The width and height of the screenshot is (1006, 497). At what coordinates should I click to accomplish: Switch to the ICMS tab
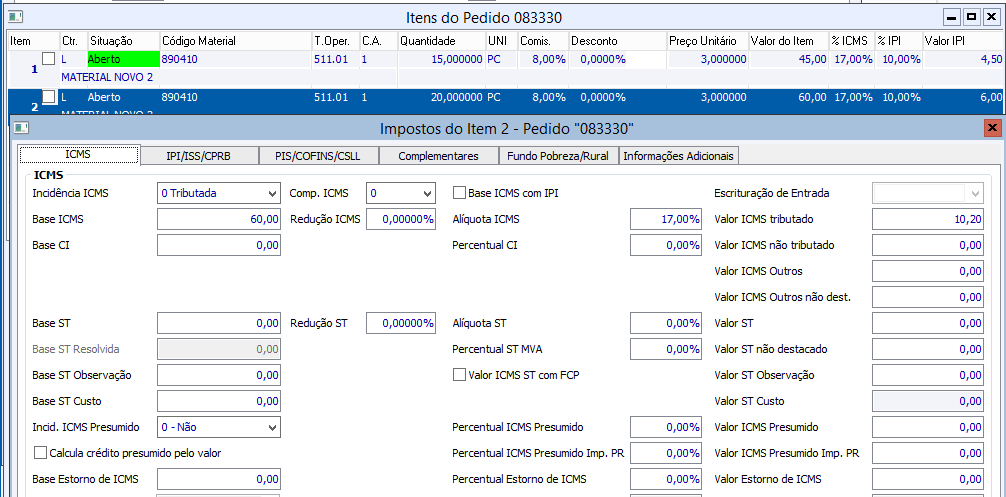point(79,155)
